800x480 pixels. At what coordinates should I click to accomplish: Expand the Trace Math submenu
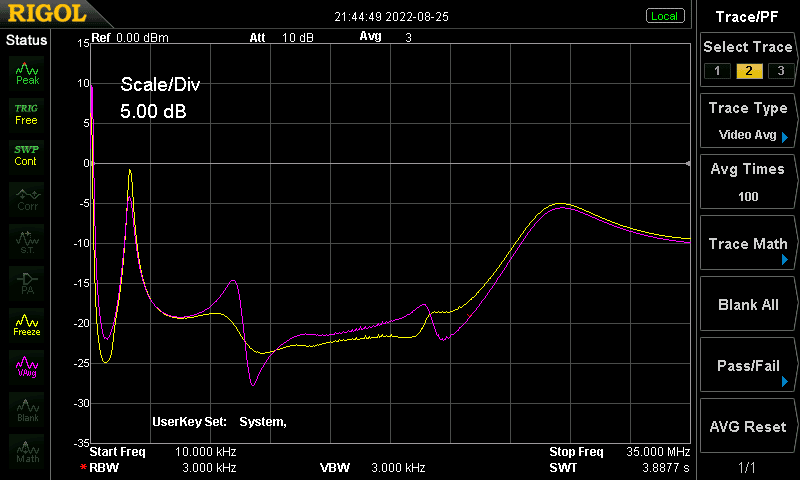click(747, 243)
